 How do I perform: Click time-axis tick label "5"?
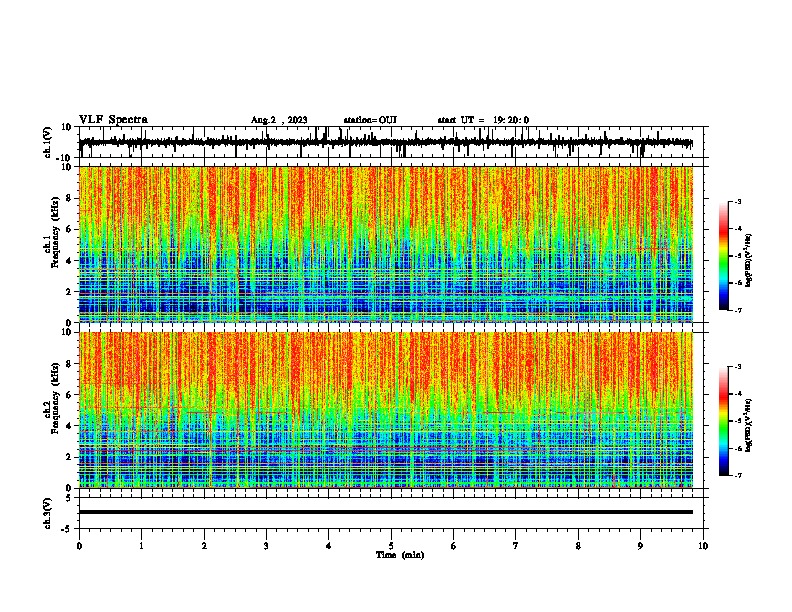(x=391, y=546)
